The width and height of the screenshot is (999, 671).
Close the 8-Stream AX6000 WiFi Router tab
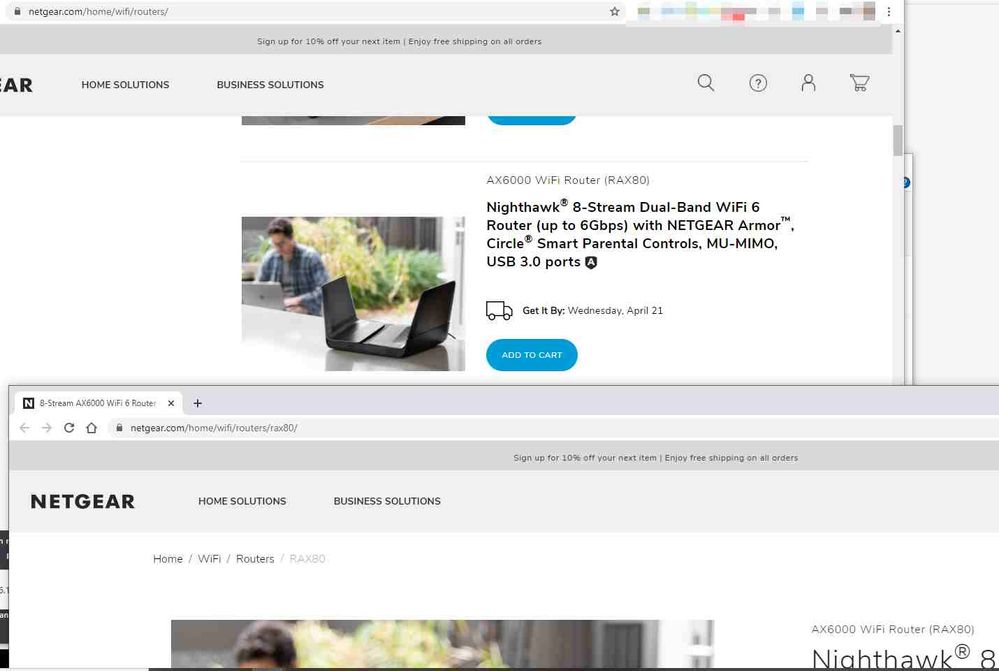click(x=171, y=403)
